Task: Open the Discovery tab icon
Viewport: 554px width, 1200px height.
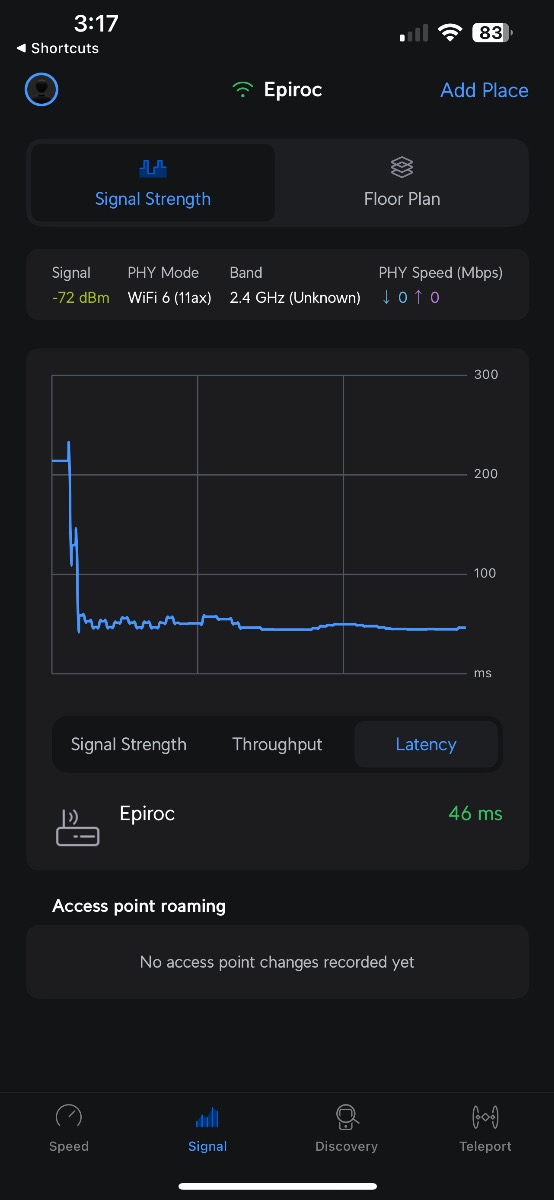Action: click(x=346, y=1117)
